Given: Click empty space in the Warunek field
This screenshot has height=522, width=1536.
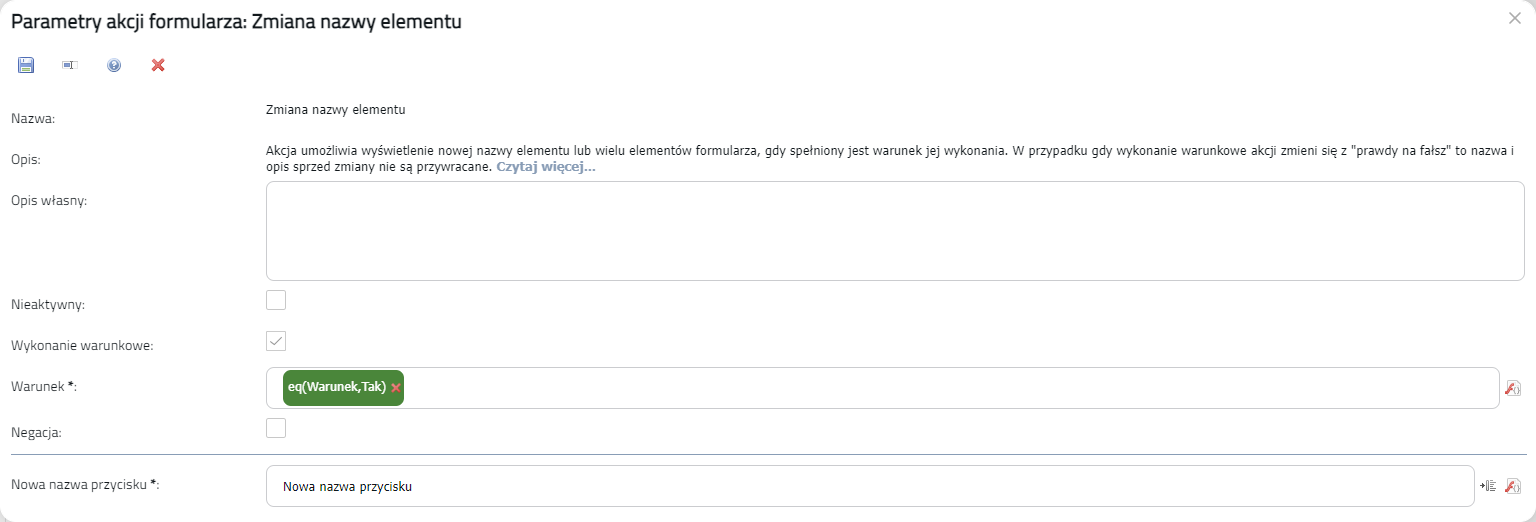Looking at the screenshot, I should point(950,388).
